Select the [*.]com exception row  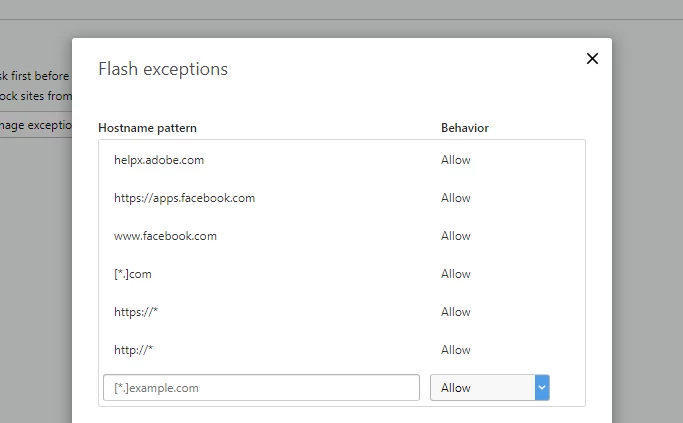point(342,274)
